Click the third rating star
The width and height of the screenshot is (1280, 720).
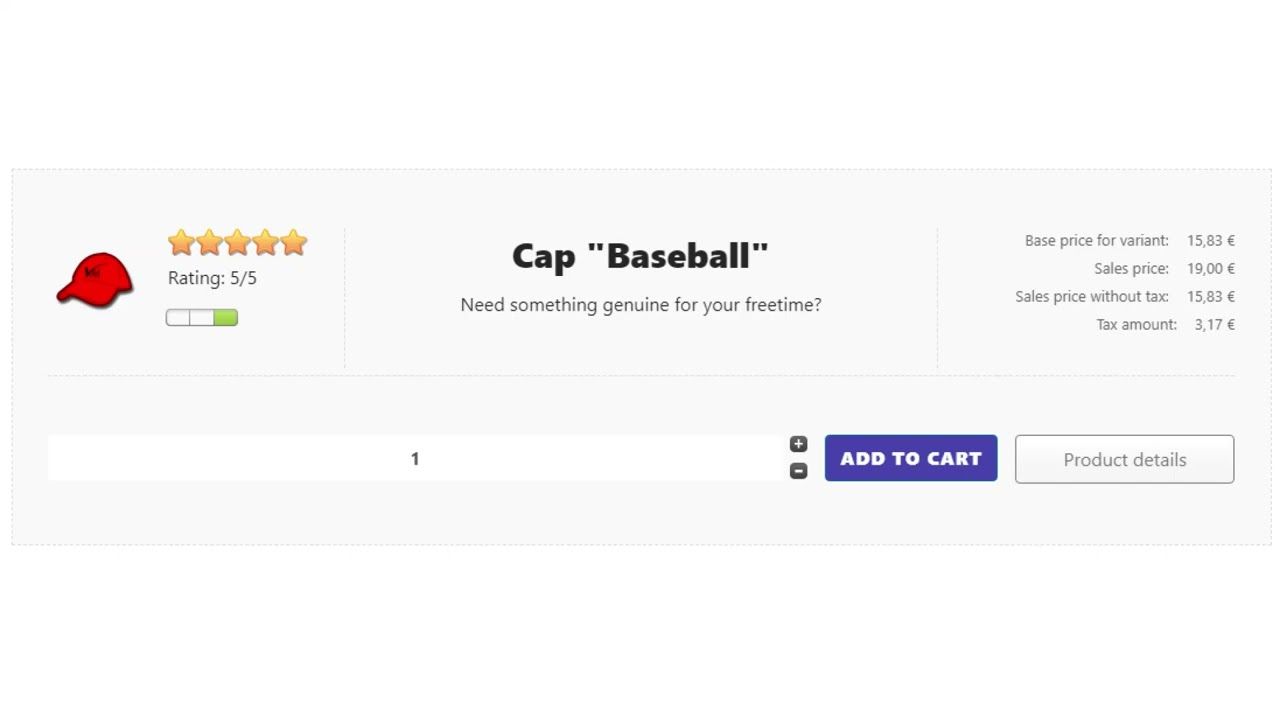click(237, 243)
